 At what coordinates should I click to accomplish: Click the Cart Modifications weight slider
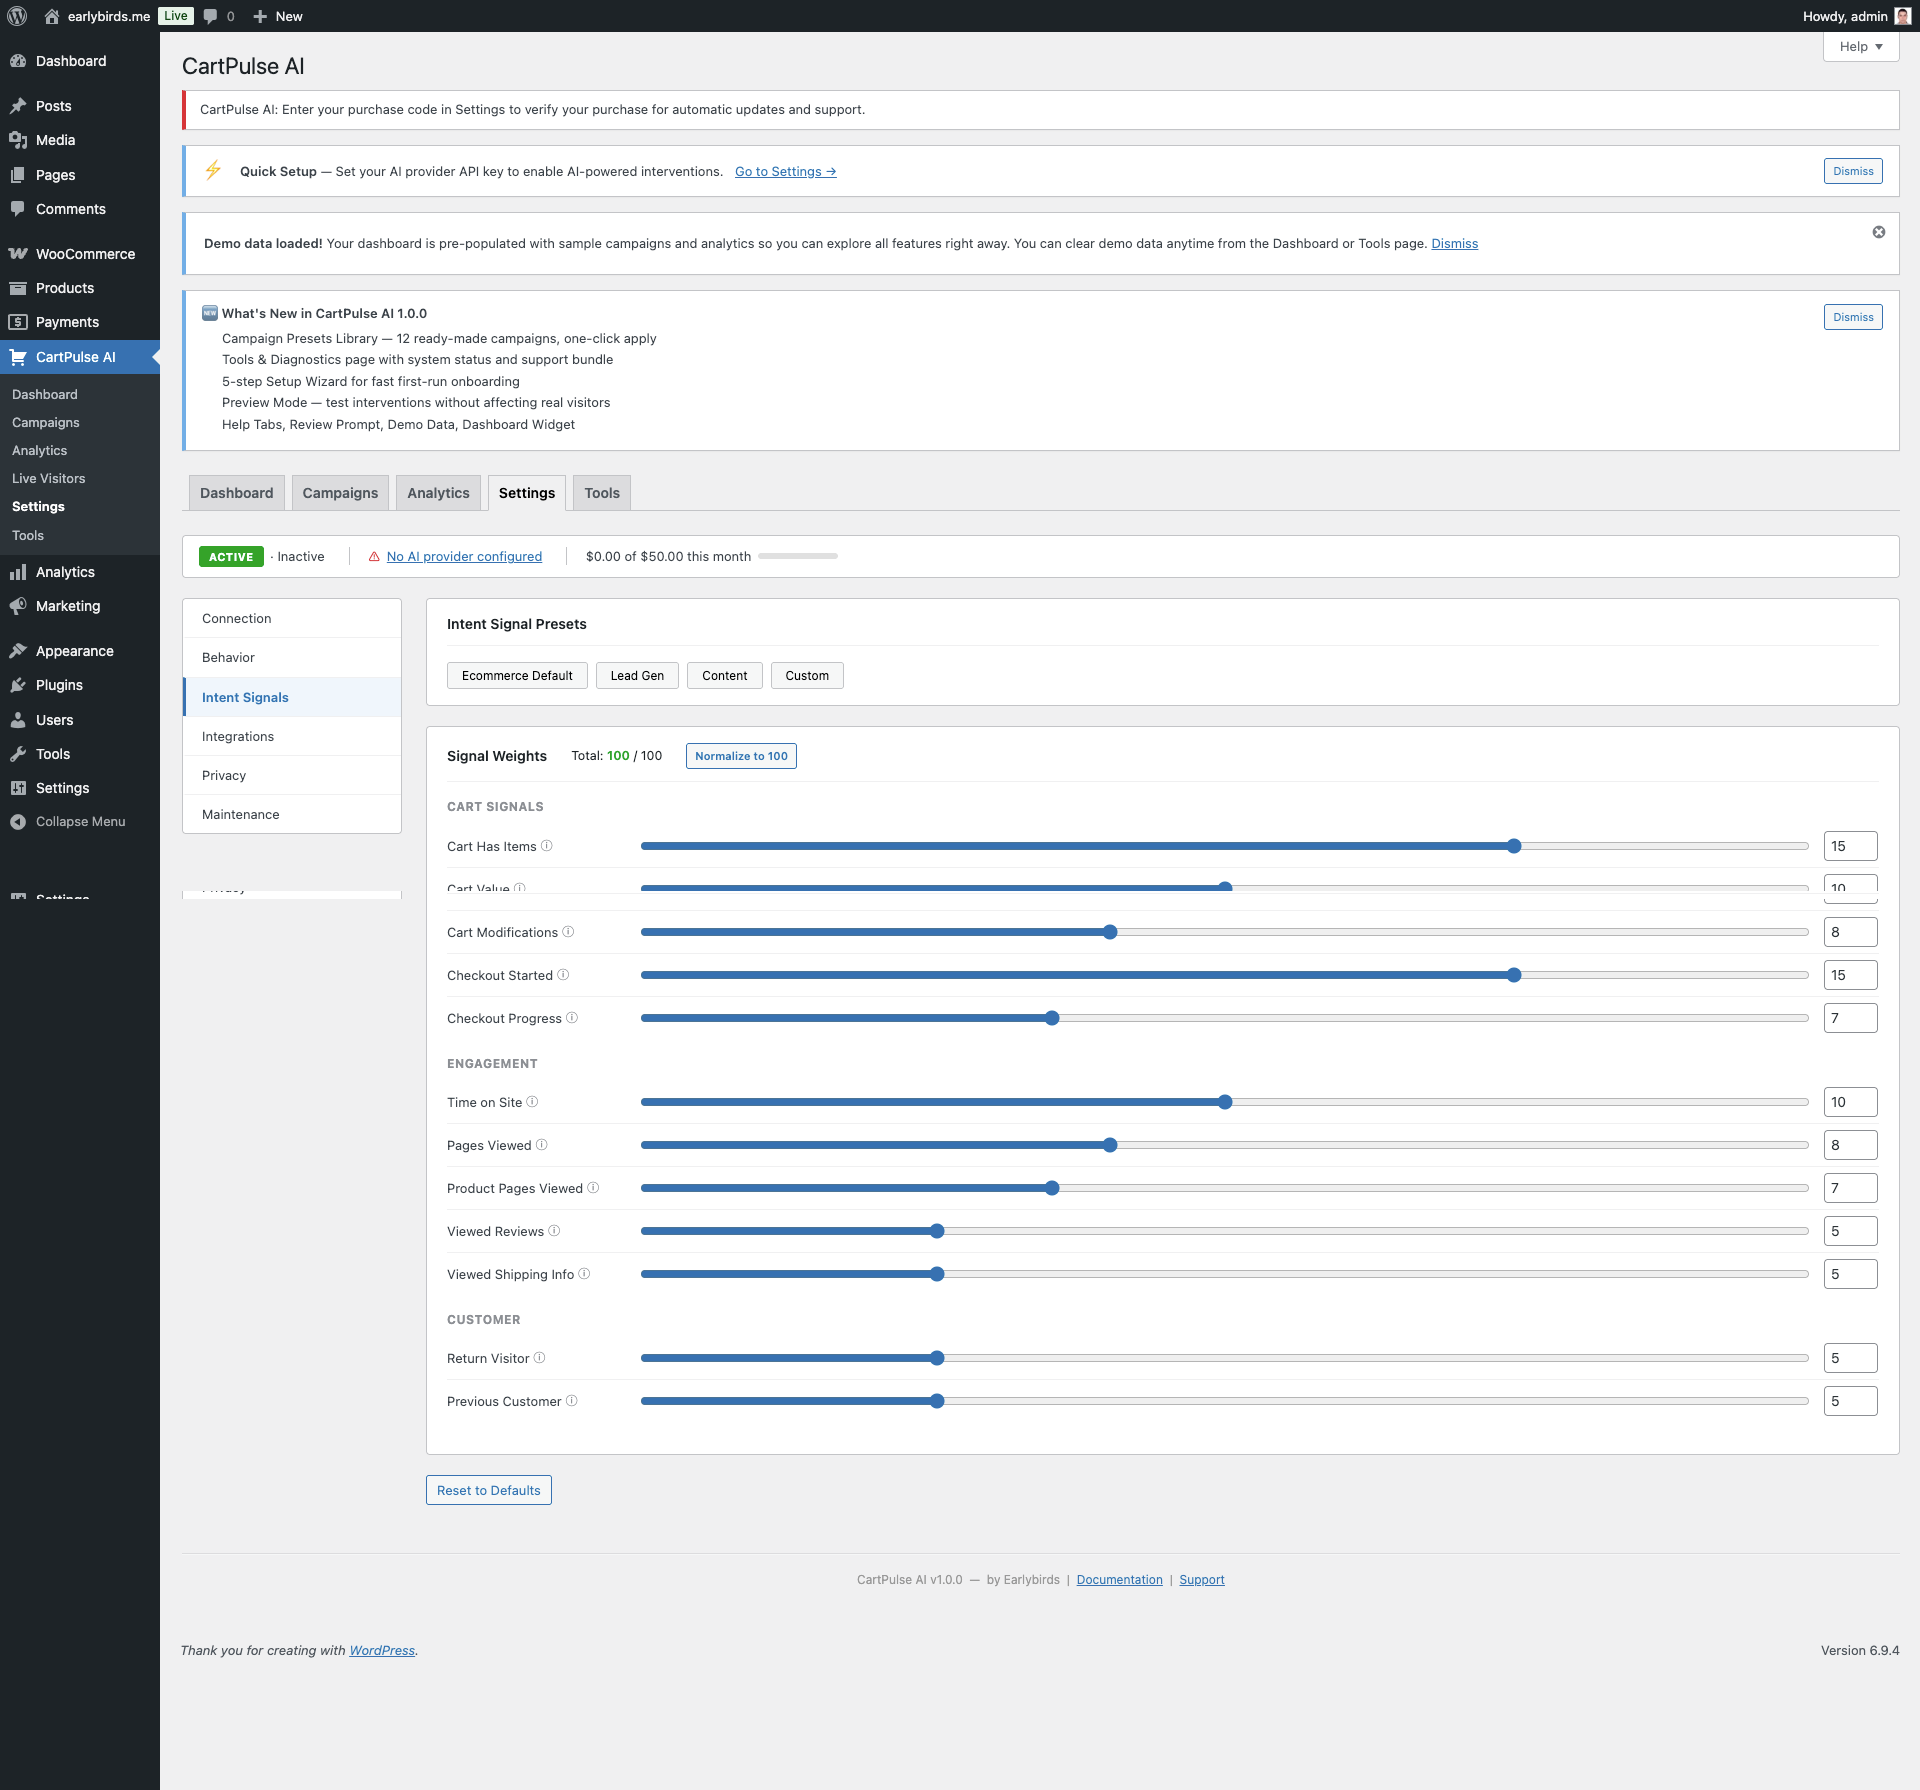pos(1110,932)
